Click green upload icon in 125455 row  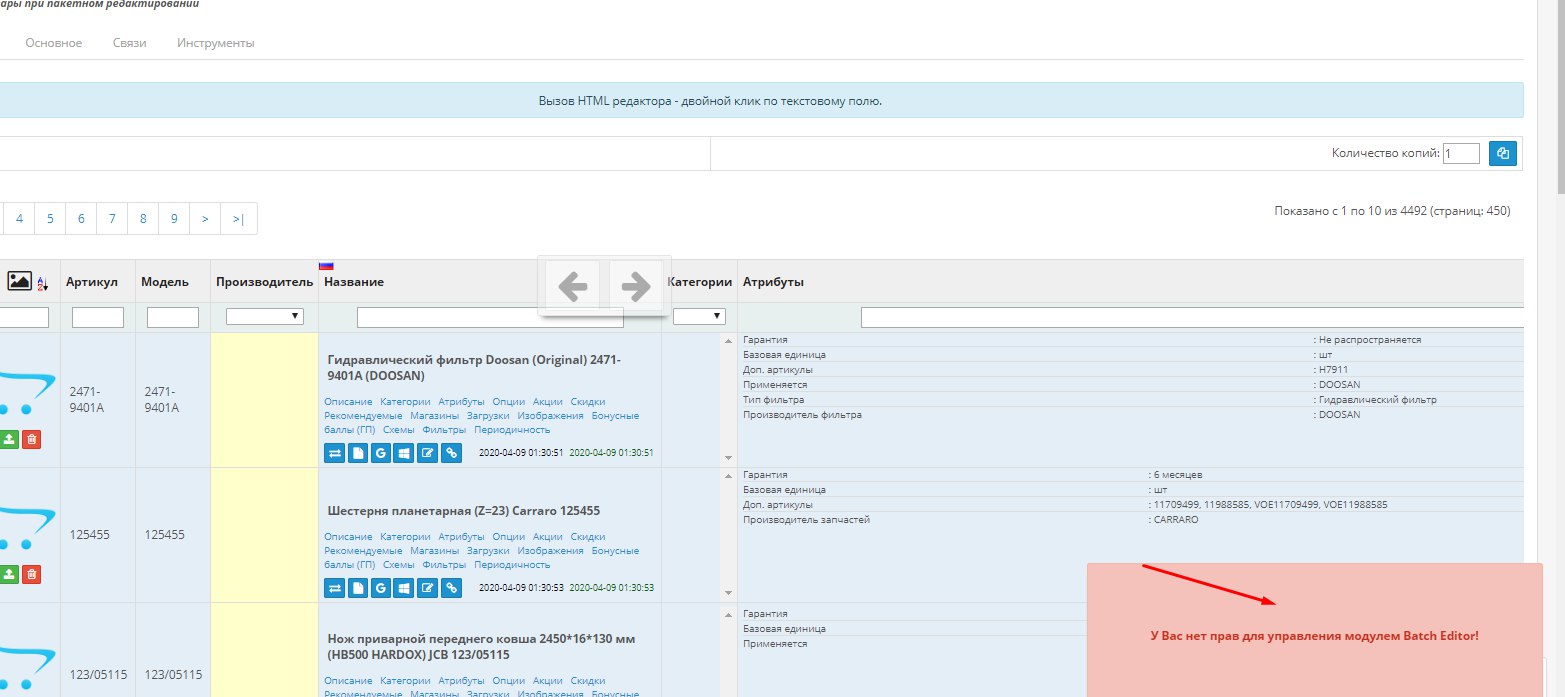pos(9,574)
